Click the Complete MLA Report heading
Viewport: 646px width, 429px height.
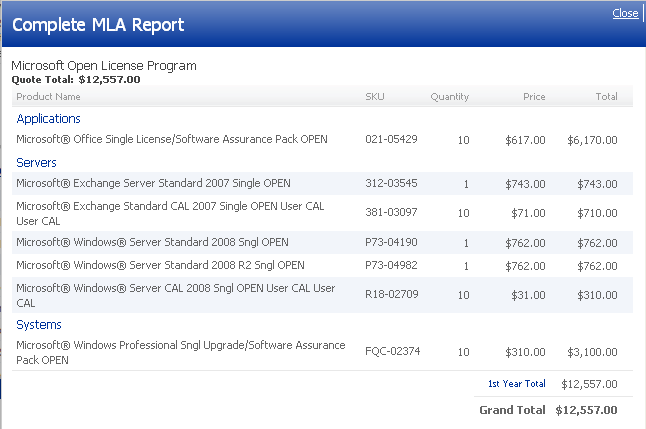(98, 25)
